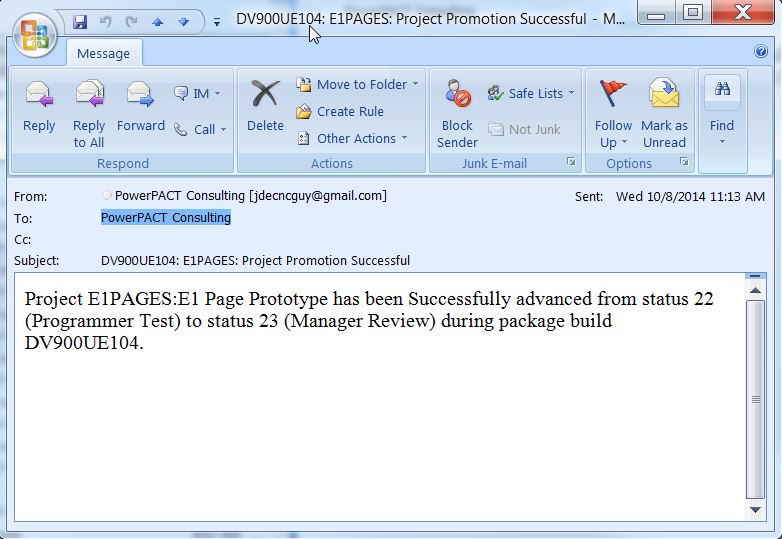Click the Save icon in quick access toolbar
This screenshot has width=782, height=539.
point(80,21)
